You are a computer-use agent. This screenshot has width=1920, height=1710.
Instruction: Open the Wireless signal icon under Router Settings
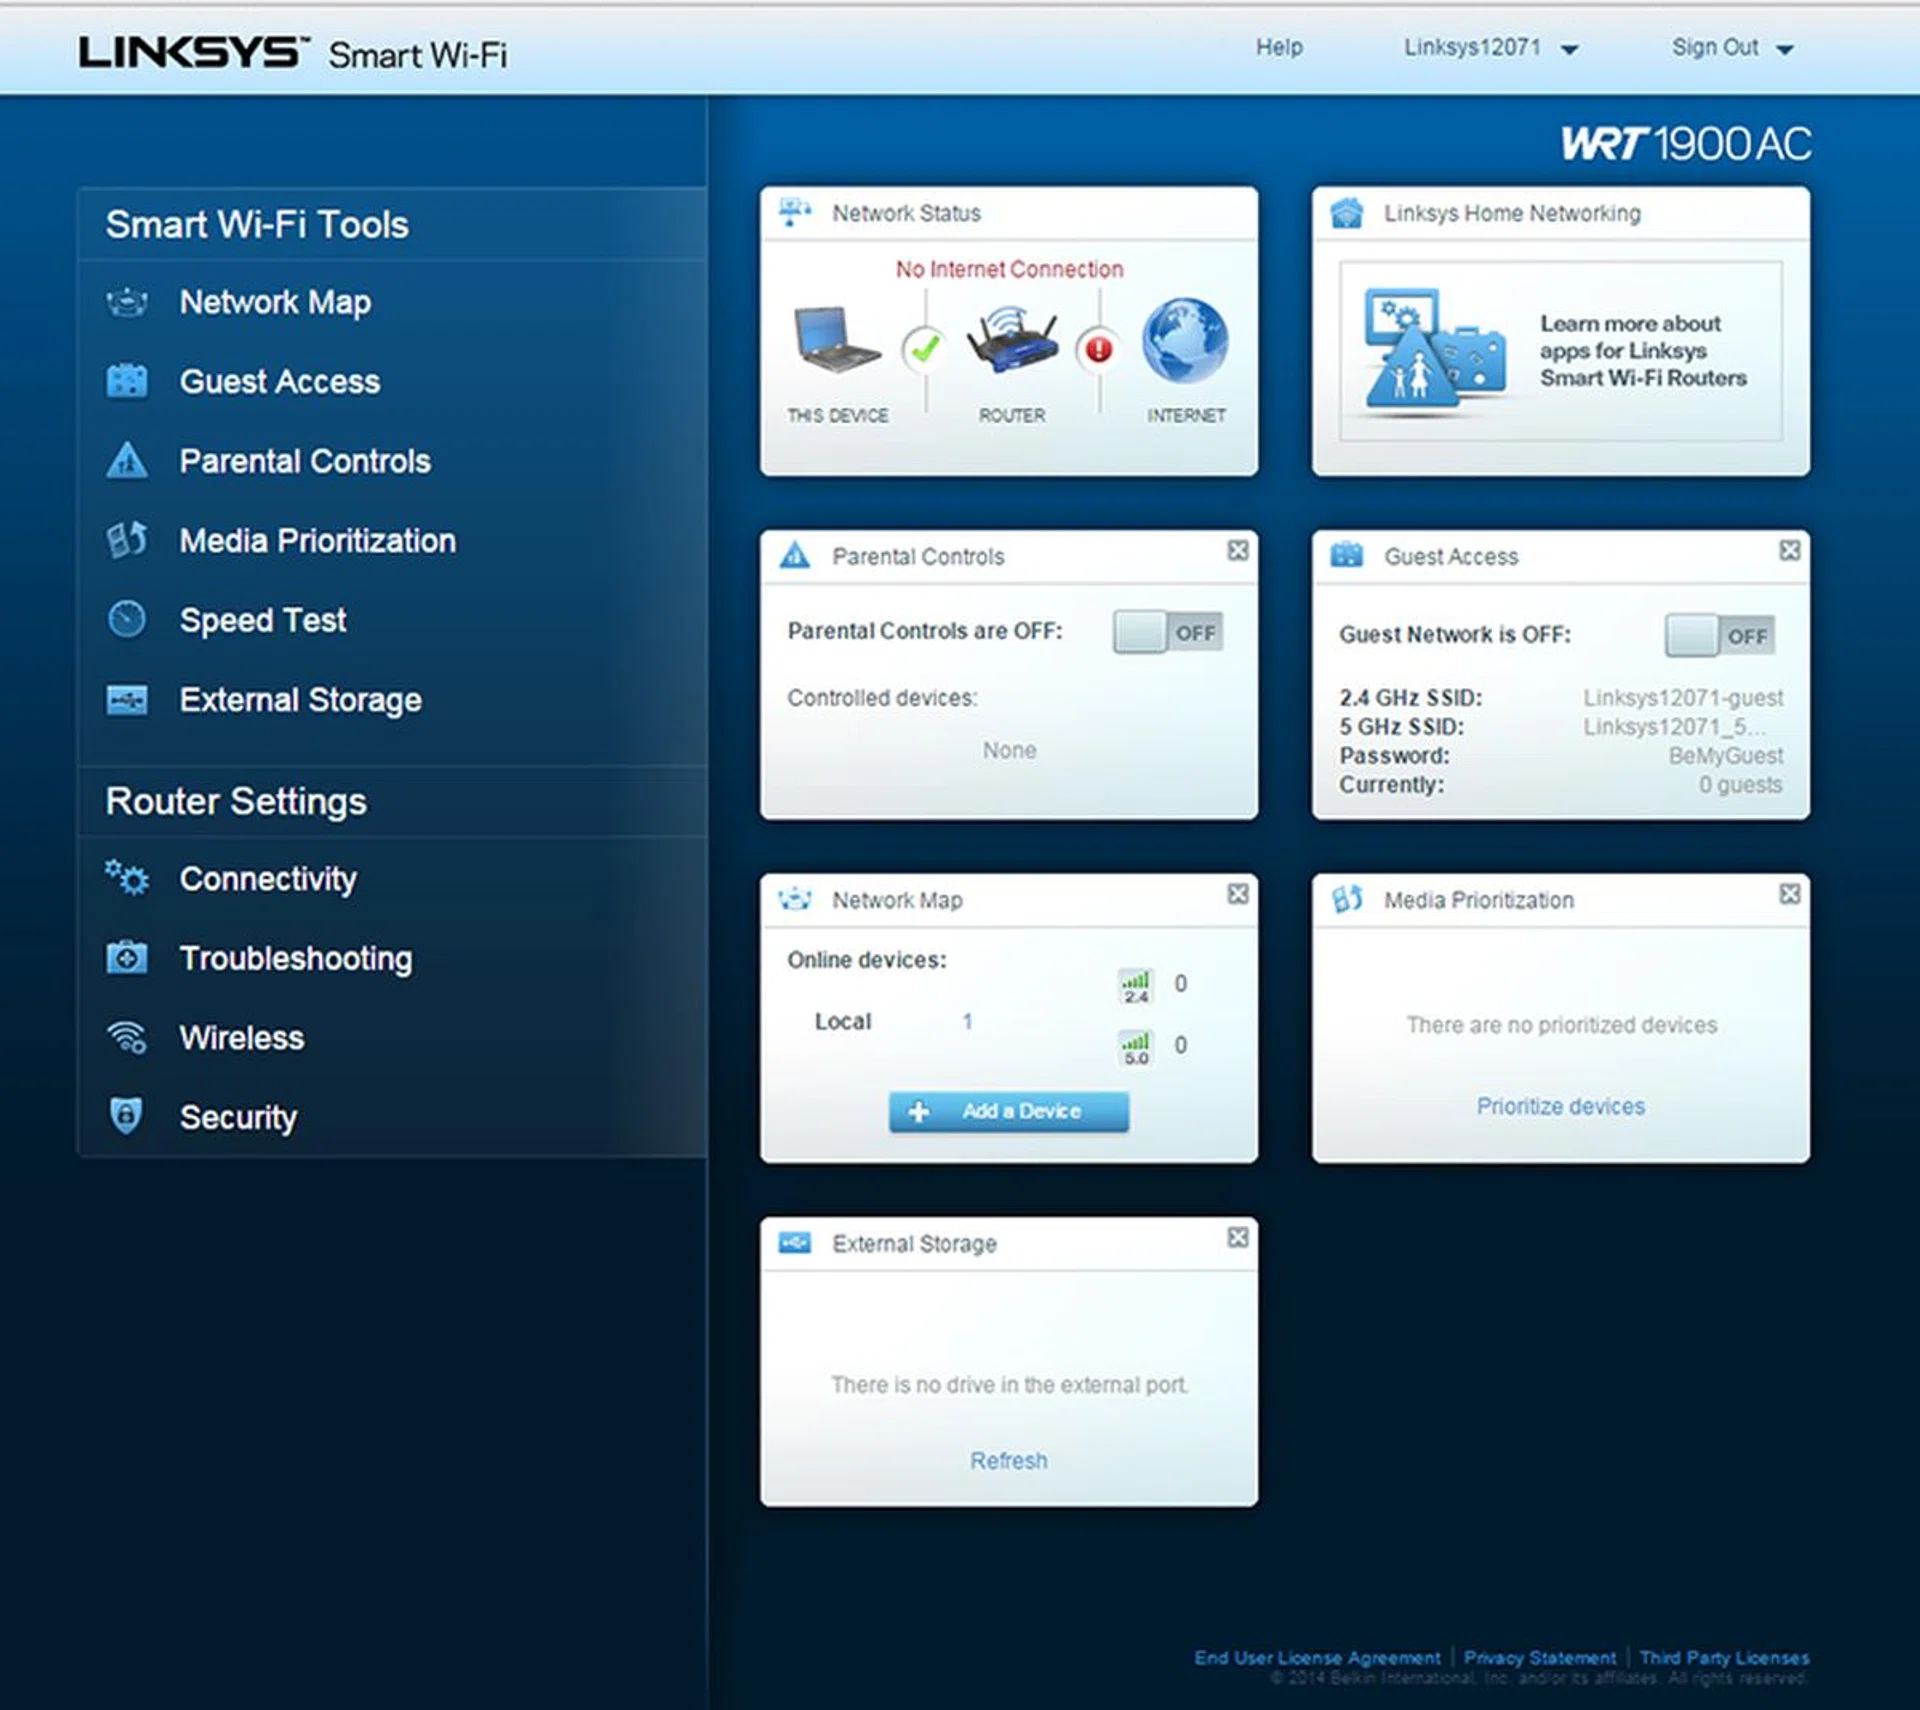pyautogui.click(x=127, y=1038)
